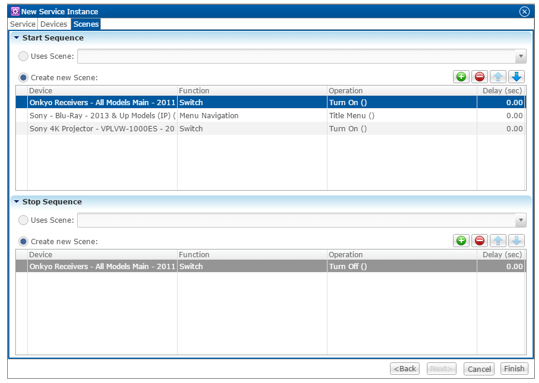Click the Finish button
The image size is (539, 383).
tap(514, 369)
